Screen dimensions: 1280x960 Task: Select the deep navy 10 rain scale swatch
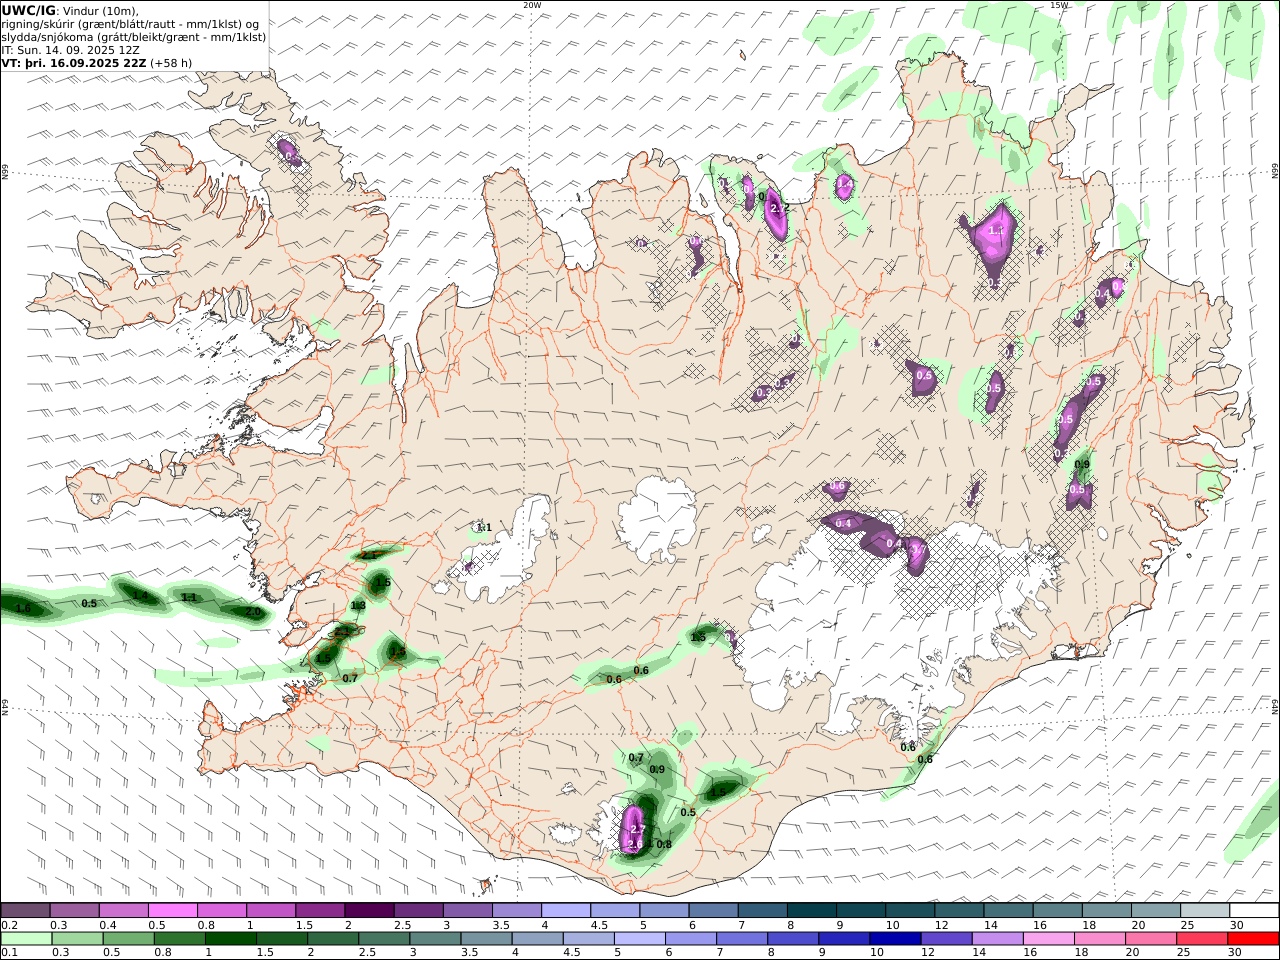(895, 938)
